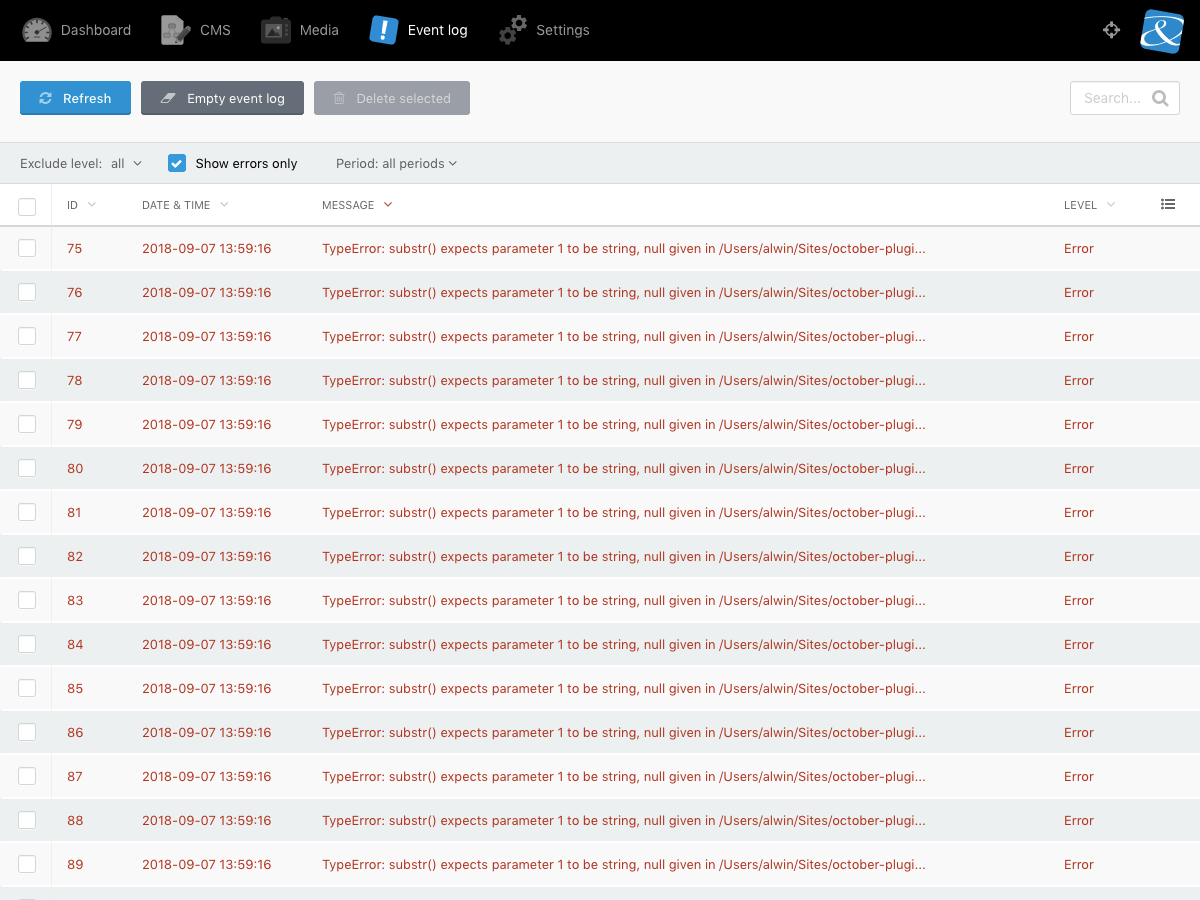Click the Event log exclamation icon
This screenshot has width=1200, height=900.
pyautogui.click(x=384, y=30)
